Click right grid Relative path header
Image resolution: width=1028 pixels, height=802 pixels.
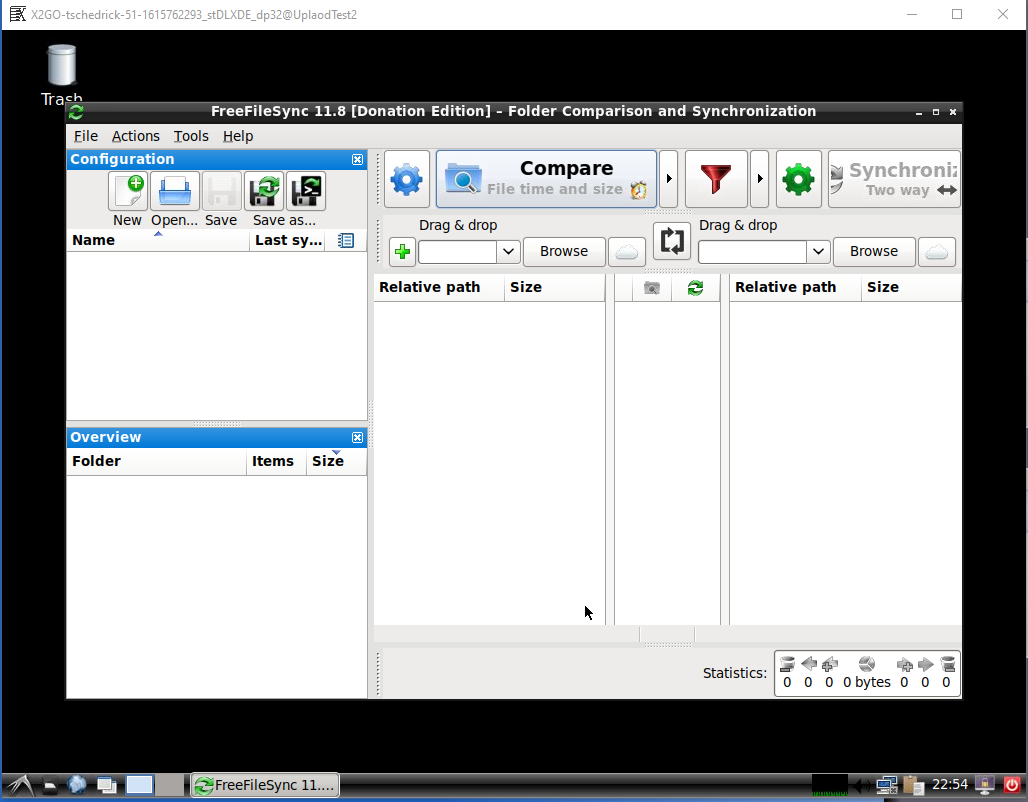click(x=795, y=288)
